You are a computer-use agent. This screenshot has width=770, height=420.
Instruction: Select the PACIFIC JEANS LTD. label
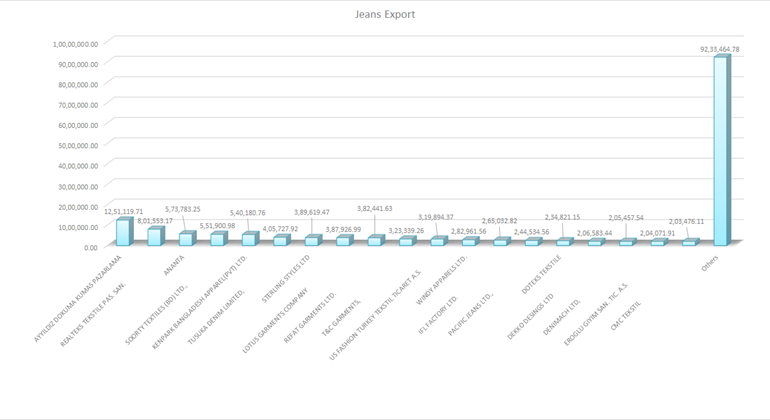[x=470, y=314]
